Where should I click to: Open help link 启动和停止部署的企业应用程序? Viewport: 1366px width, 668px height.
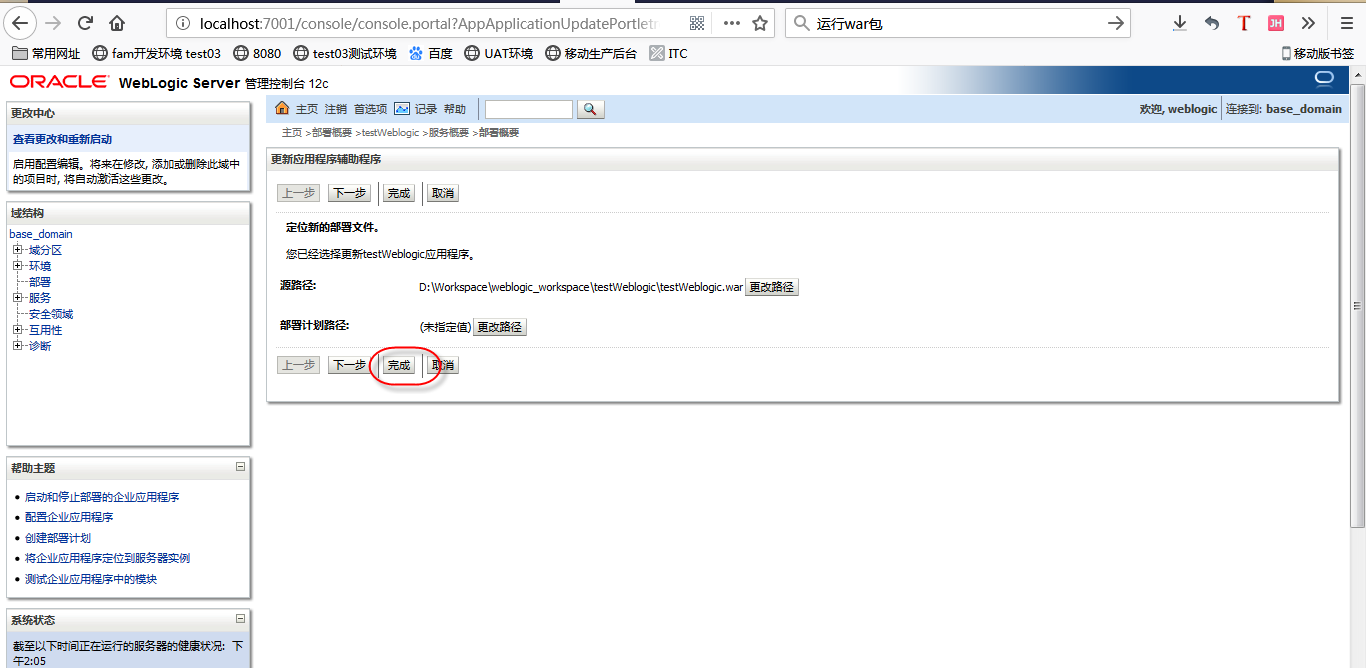tap(102, 497)
